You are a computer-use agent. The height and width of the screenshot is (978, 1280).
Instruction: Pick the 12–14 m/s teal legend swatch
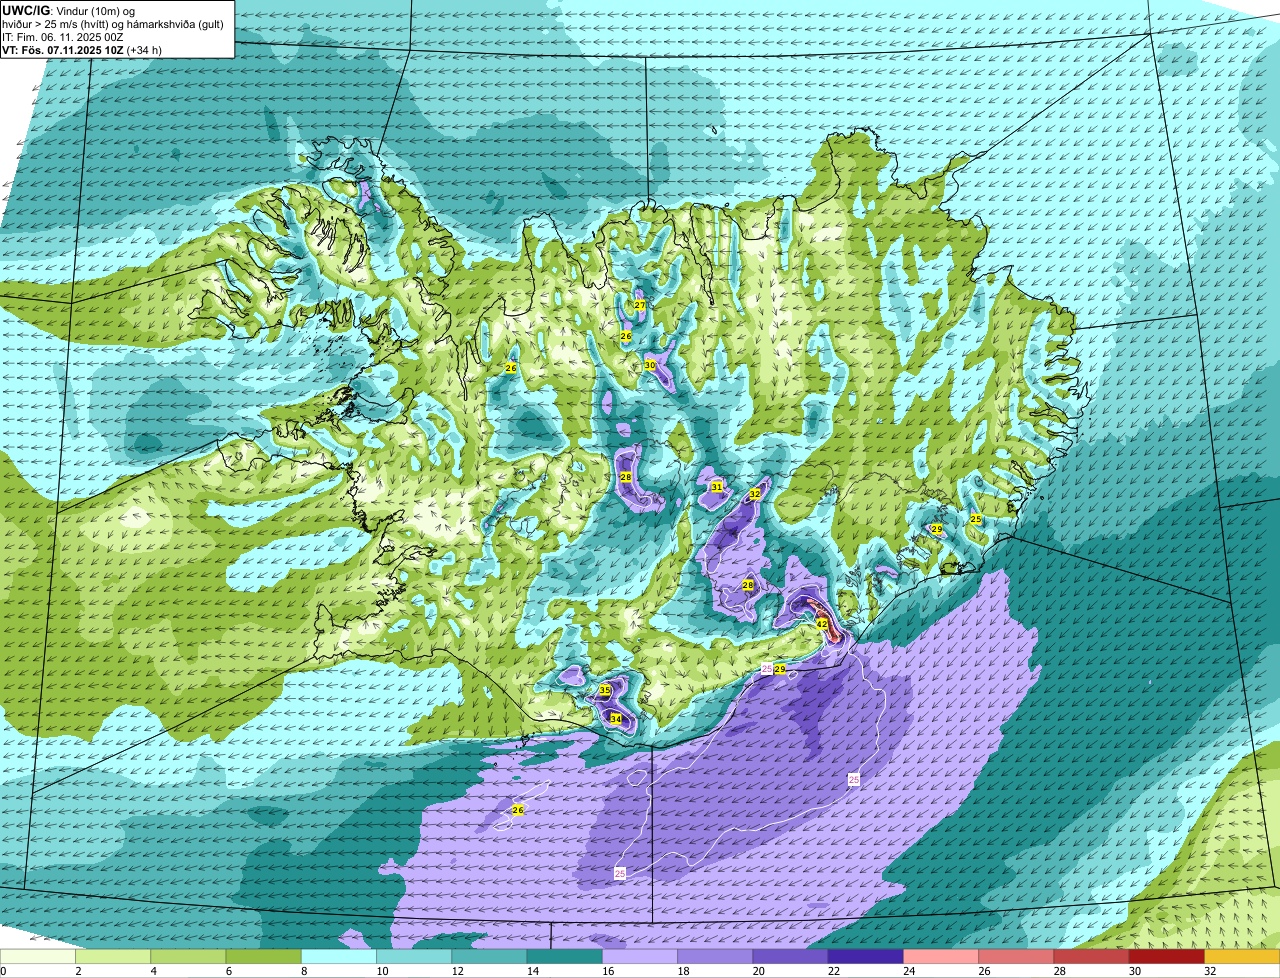(489, 957)
